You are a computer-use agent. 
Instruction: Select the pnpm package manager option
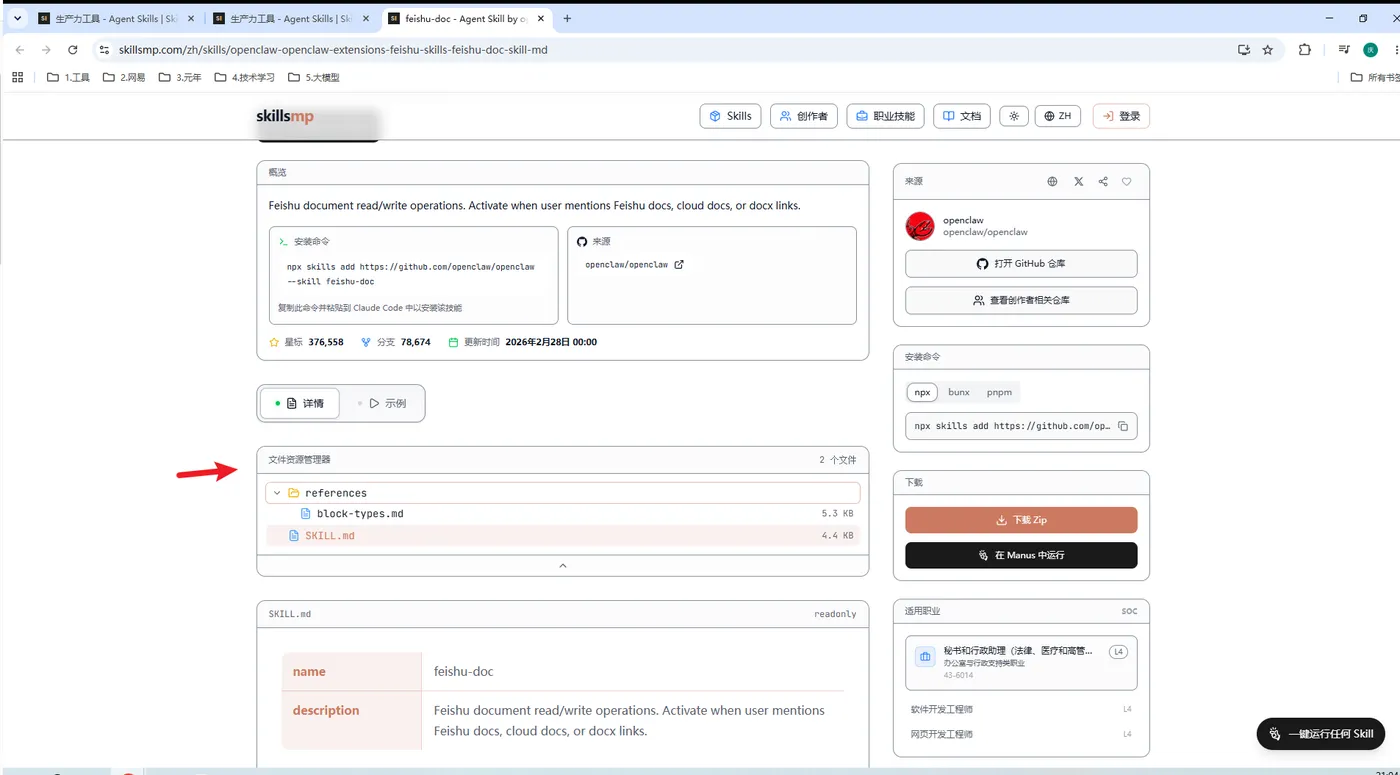999,392
